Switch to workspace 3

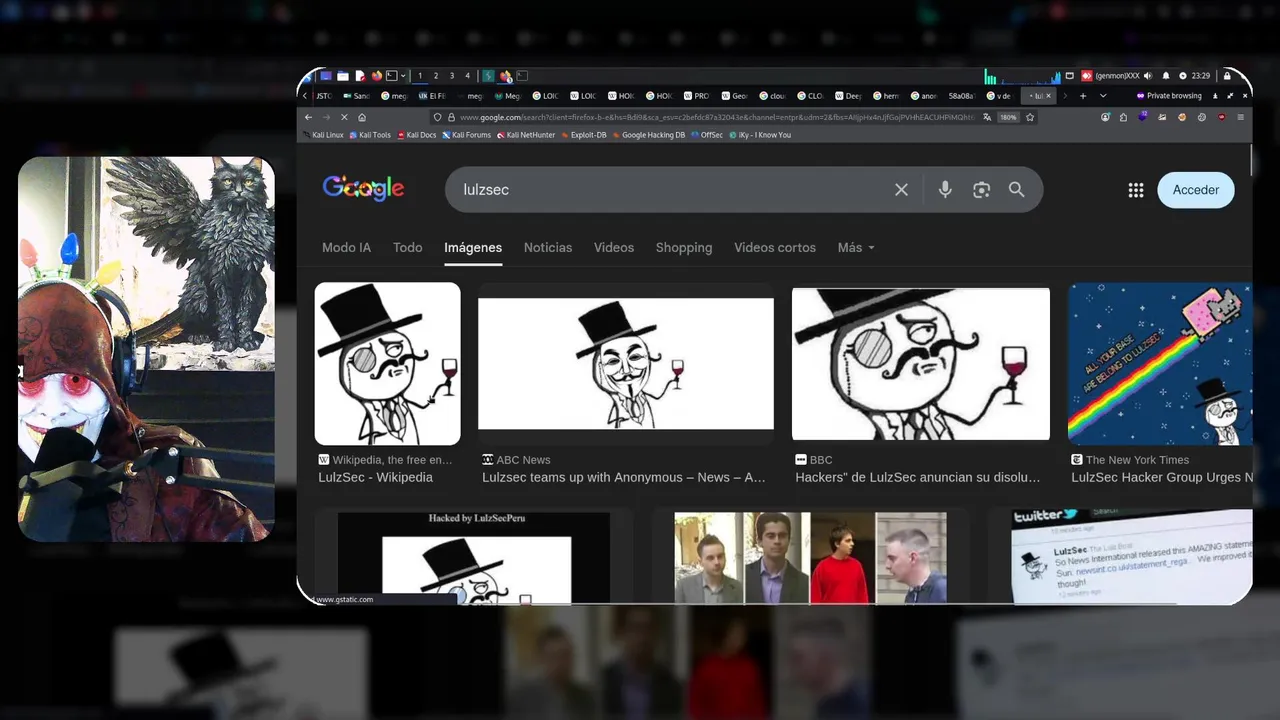pos(452,76)
